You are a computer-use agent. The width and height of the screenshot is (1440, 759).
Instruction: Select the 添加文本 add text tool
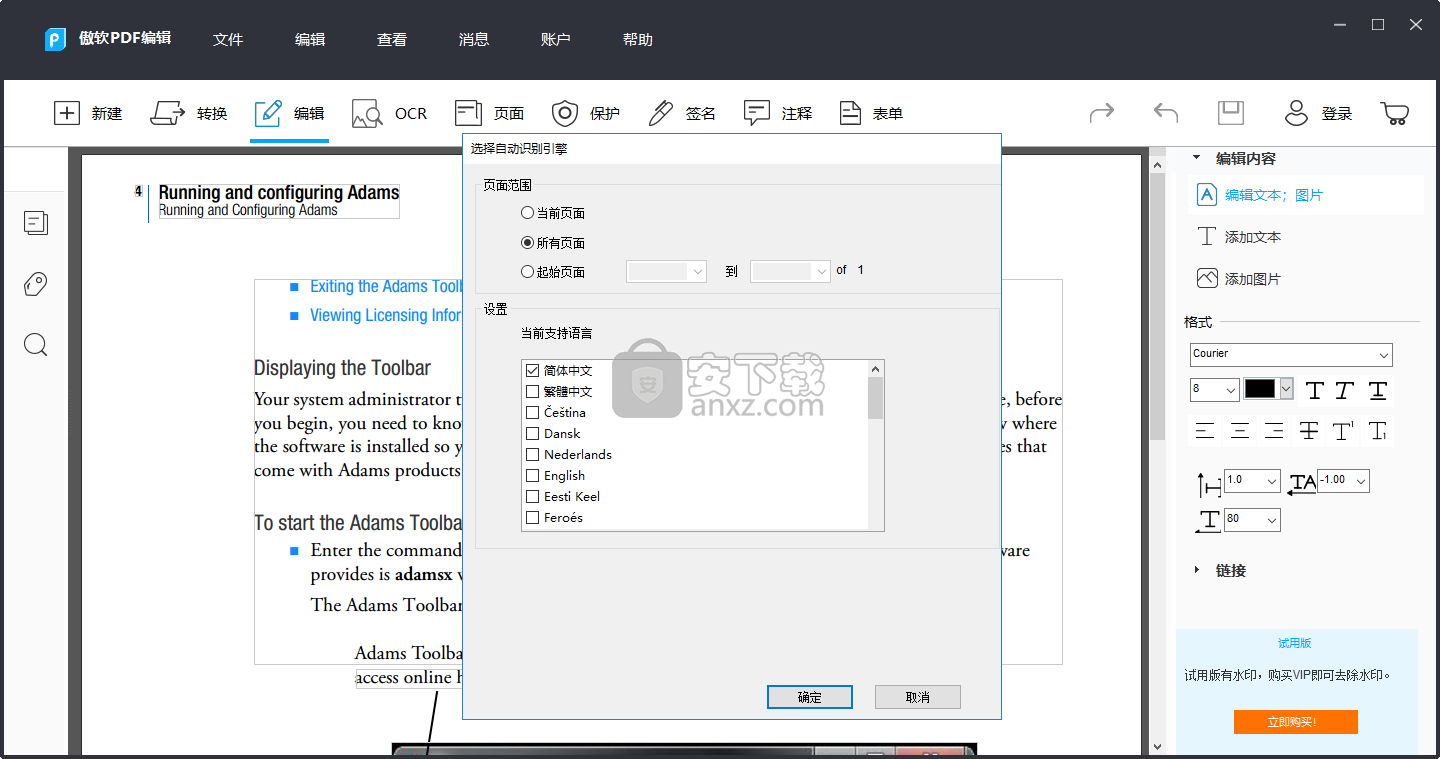point(1240,237)
